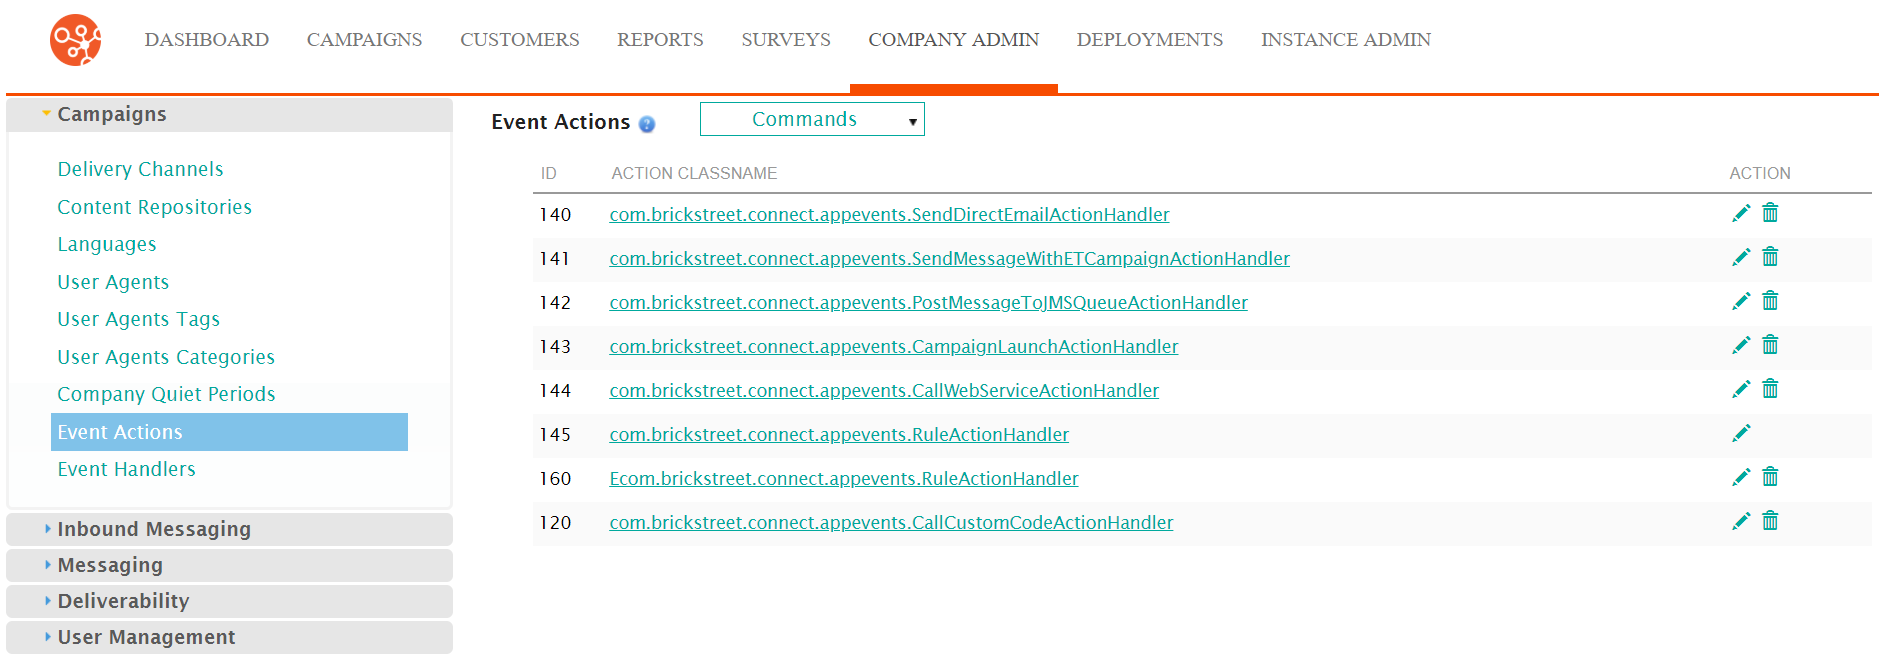Edit action 160 pencil icon

(x=1741, y=477)
